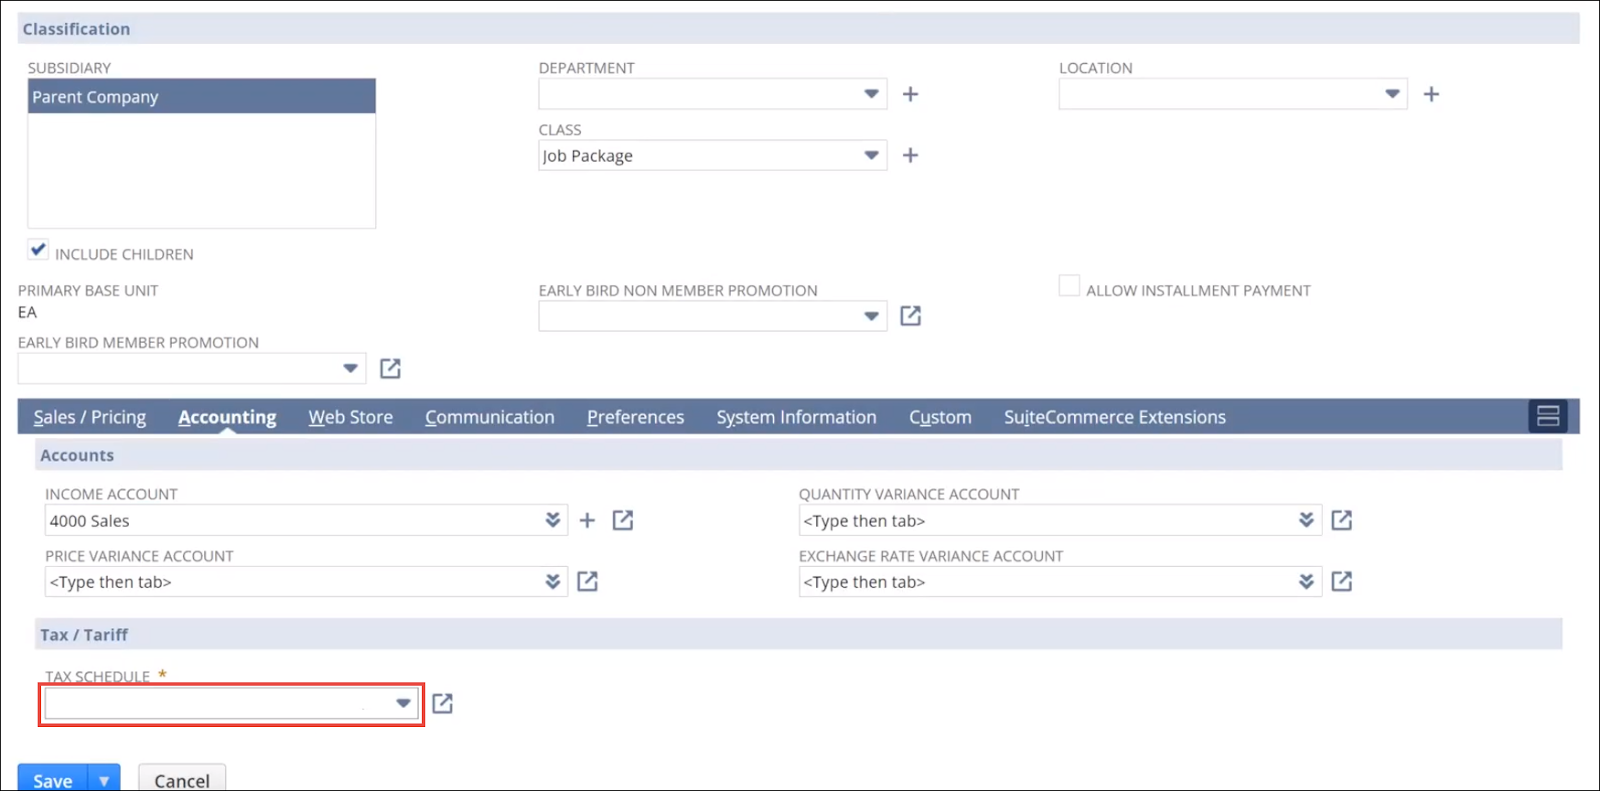This screenshot has width=1600, height=791.
Task: Toggle subtab layout icon on tab bar
Action: point(1547,416)
